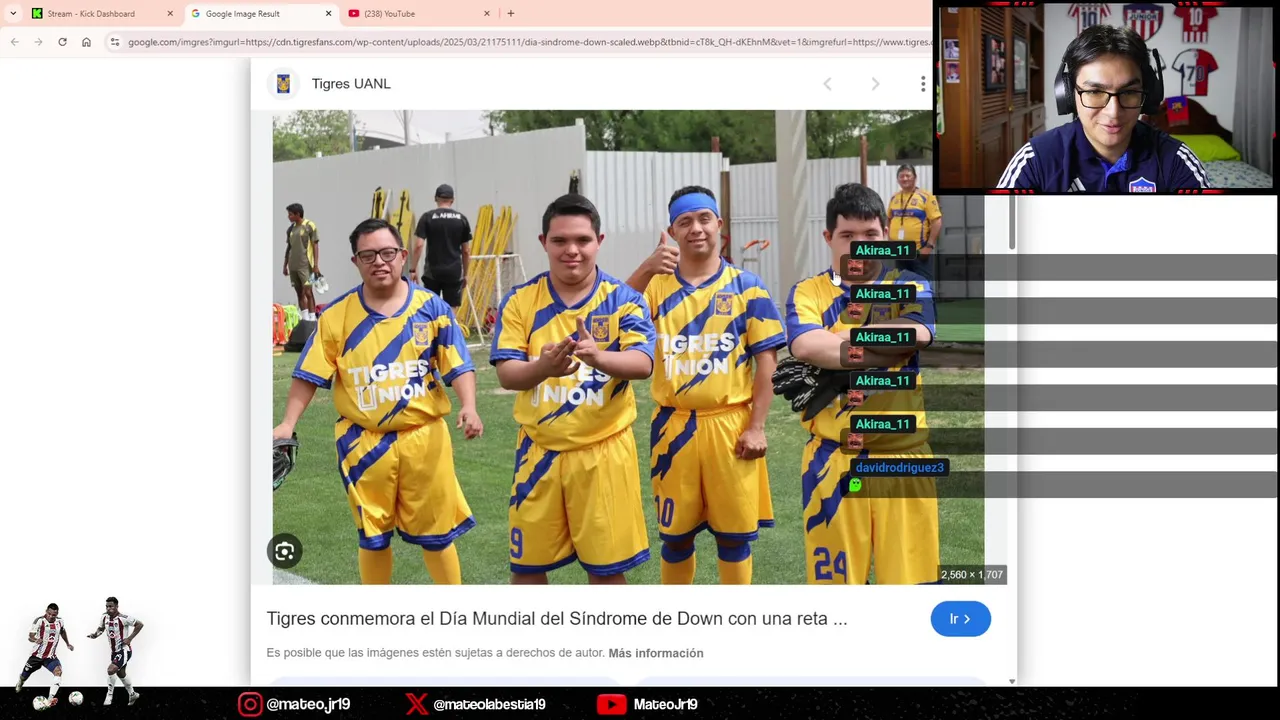Expand the tab search dropdown arrow
This screenshot has height=720, width=1280.
(13, 14)
